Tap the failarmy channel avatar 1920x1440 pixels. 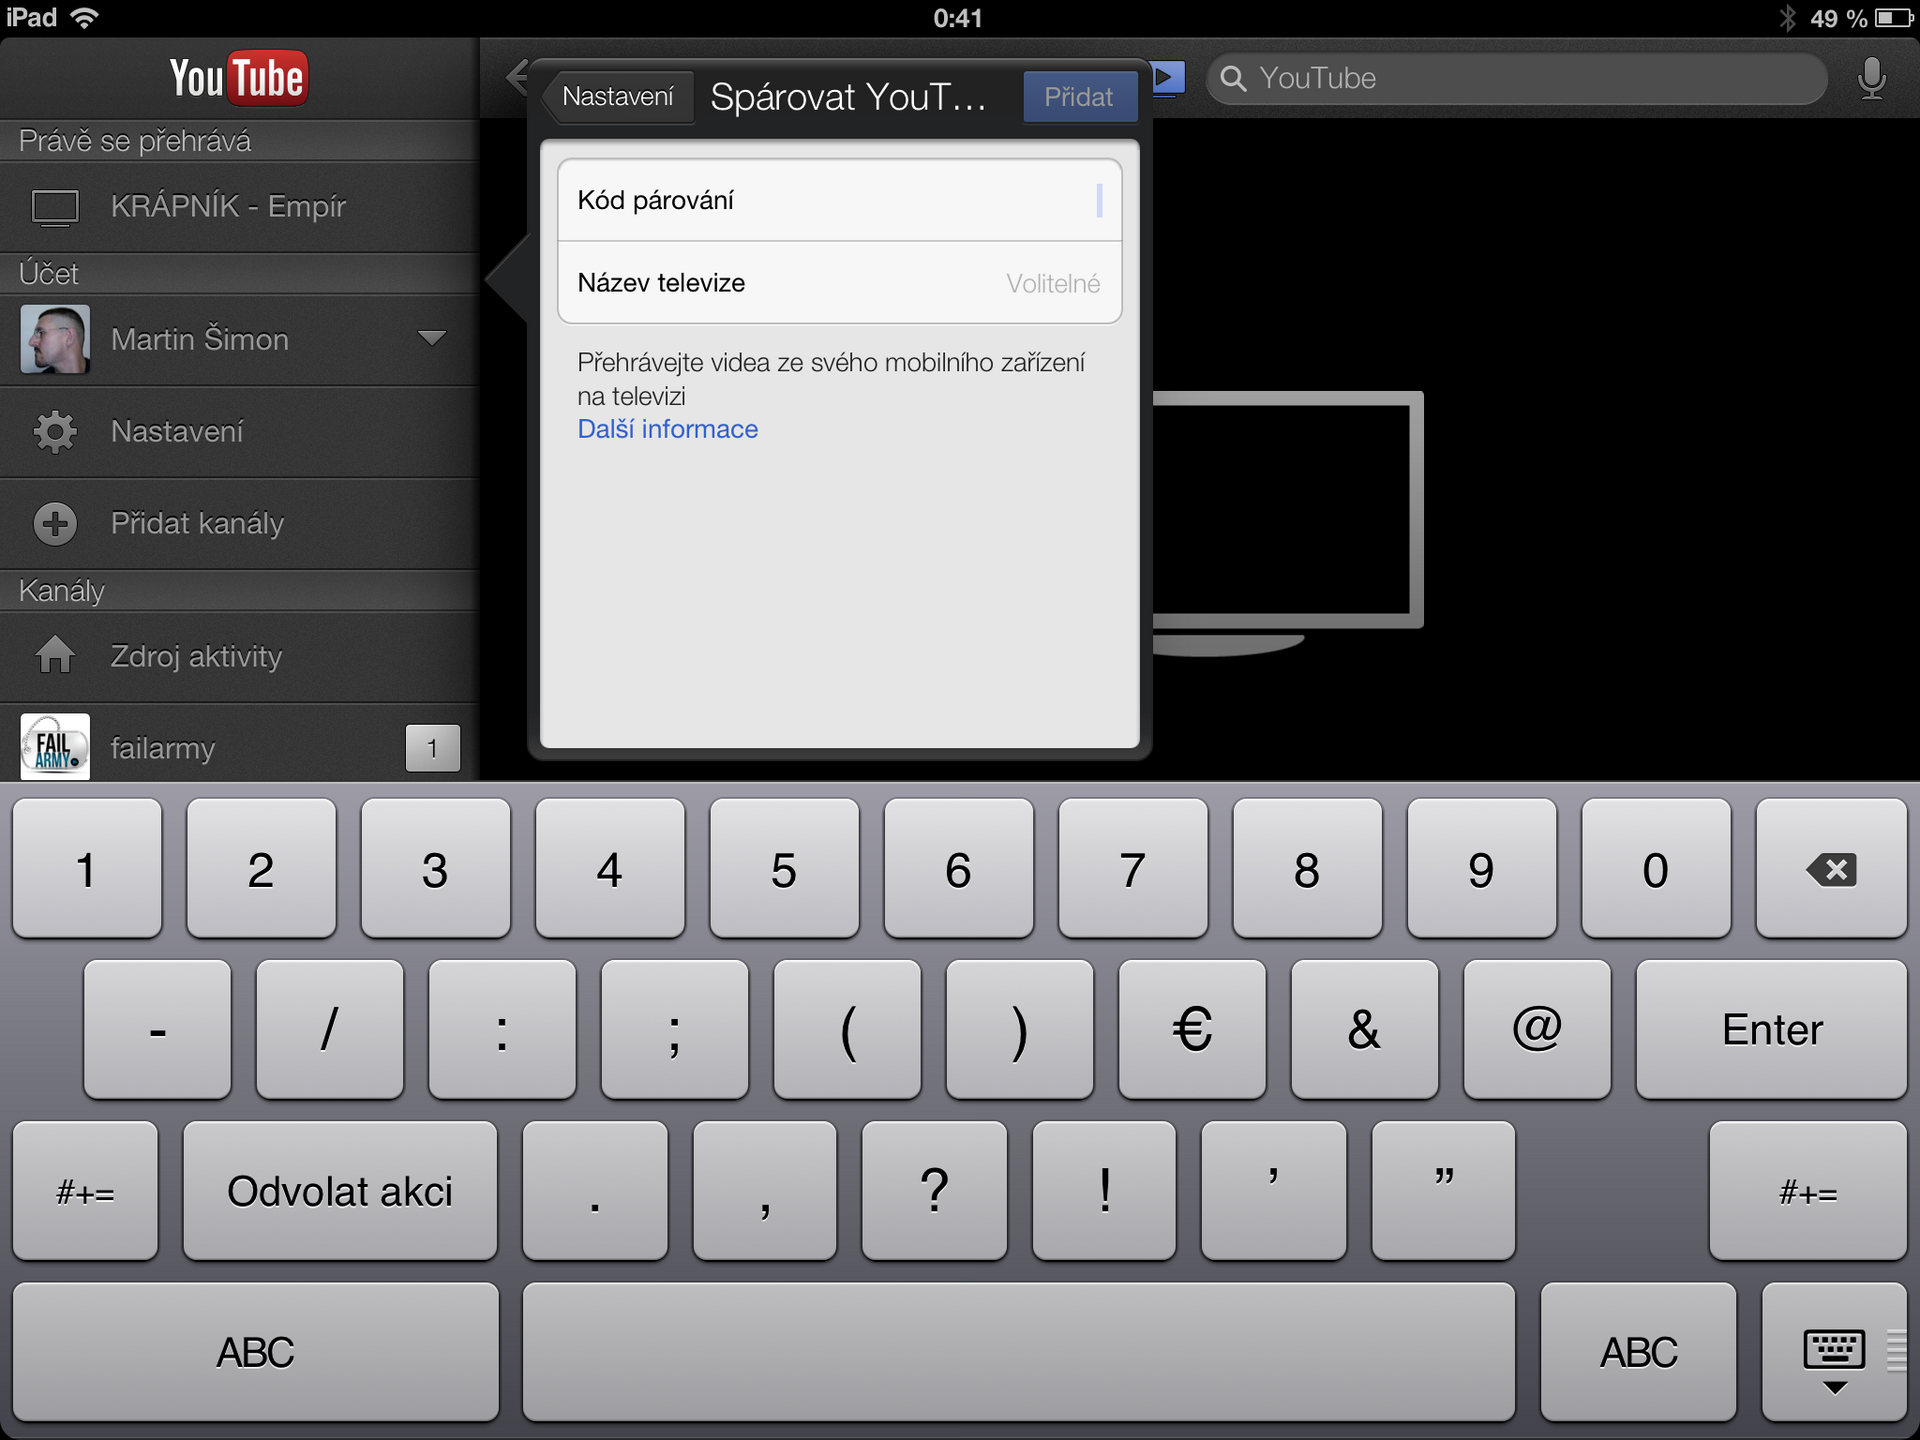[55, 747]
